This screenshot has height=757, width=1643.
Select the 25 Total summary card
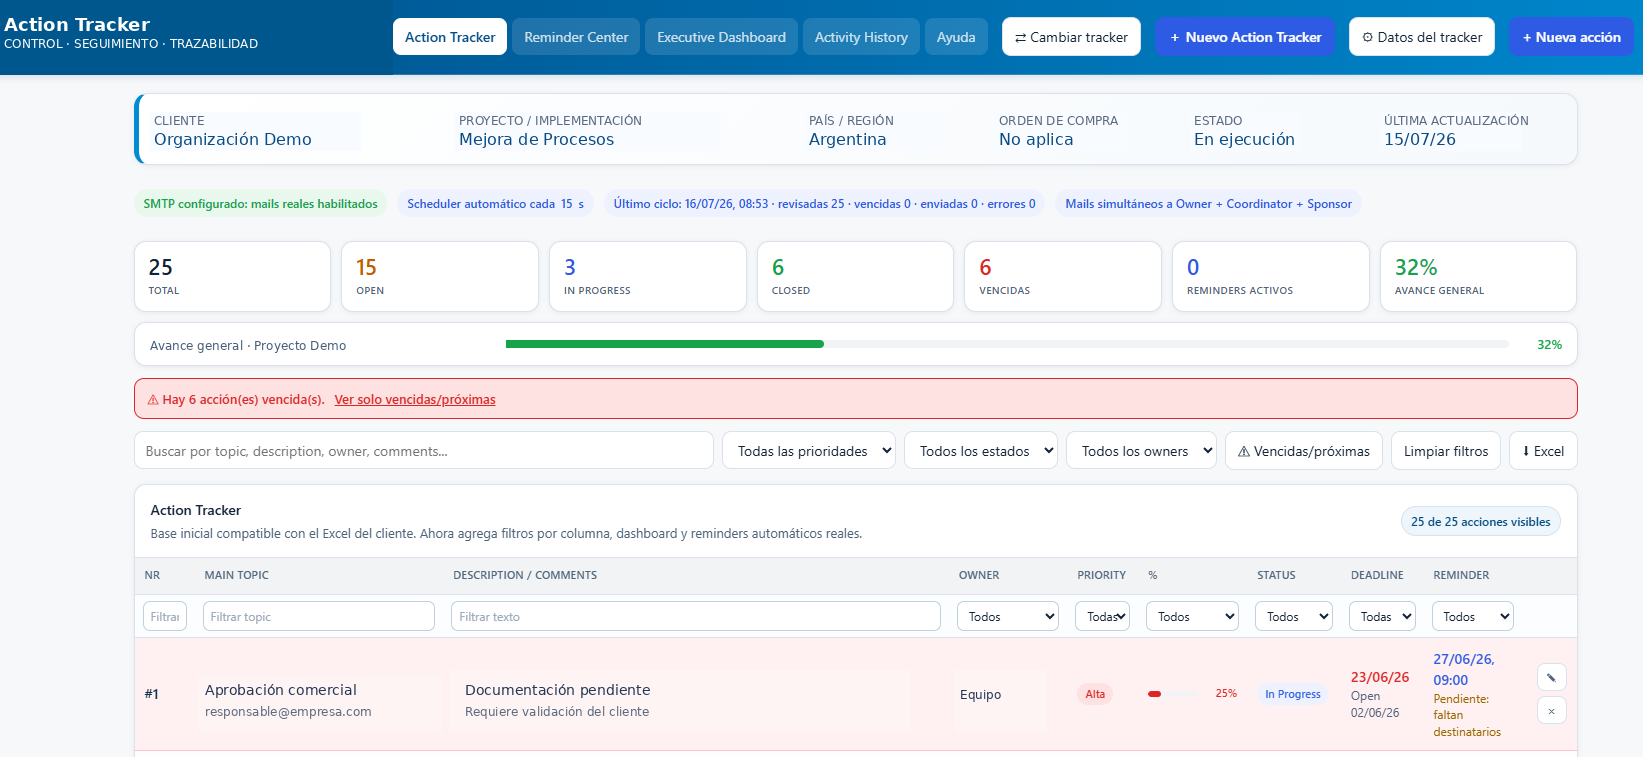click(232, 276)
